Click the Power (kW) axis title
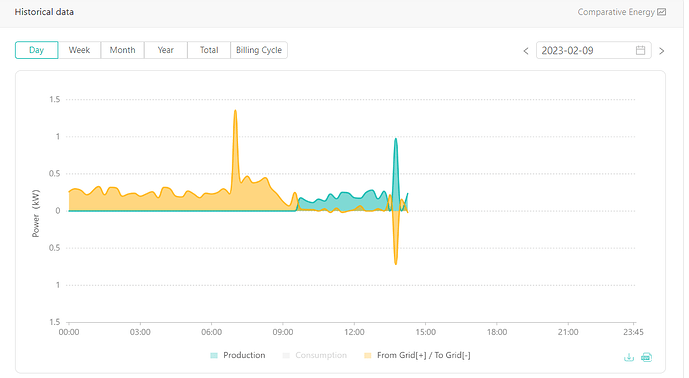This screenshot has width=689, height=378. coord(36,214)
